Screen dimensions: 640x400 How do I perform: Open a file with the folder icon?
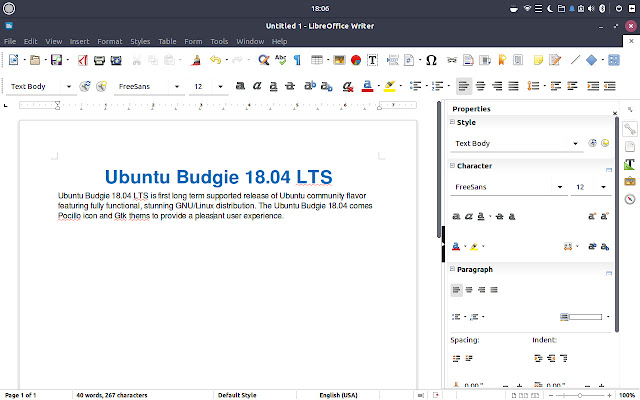pyautogui.click(x=35, y=60)
